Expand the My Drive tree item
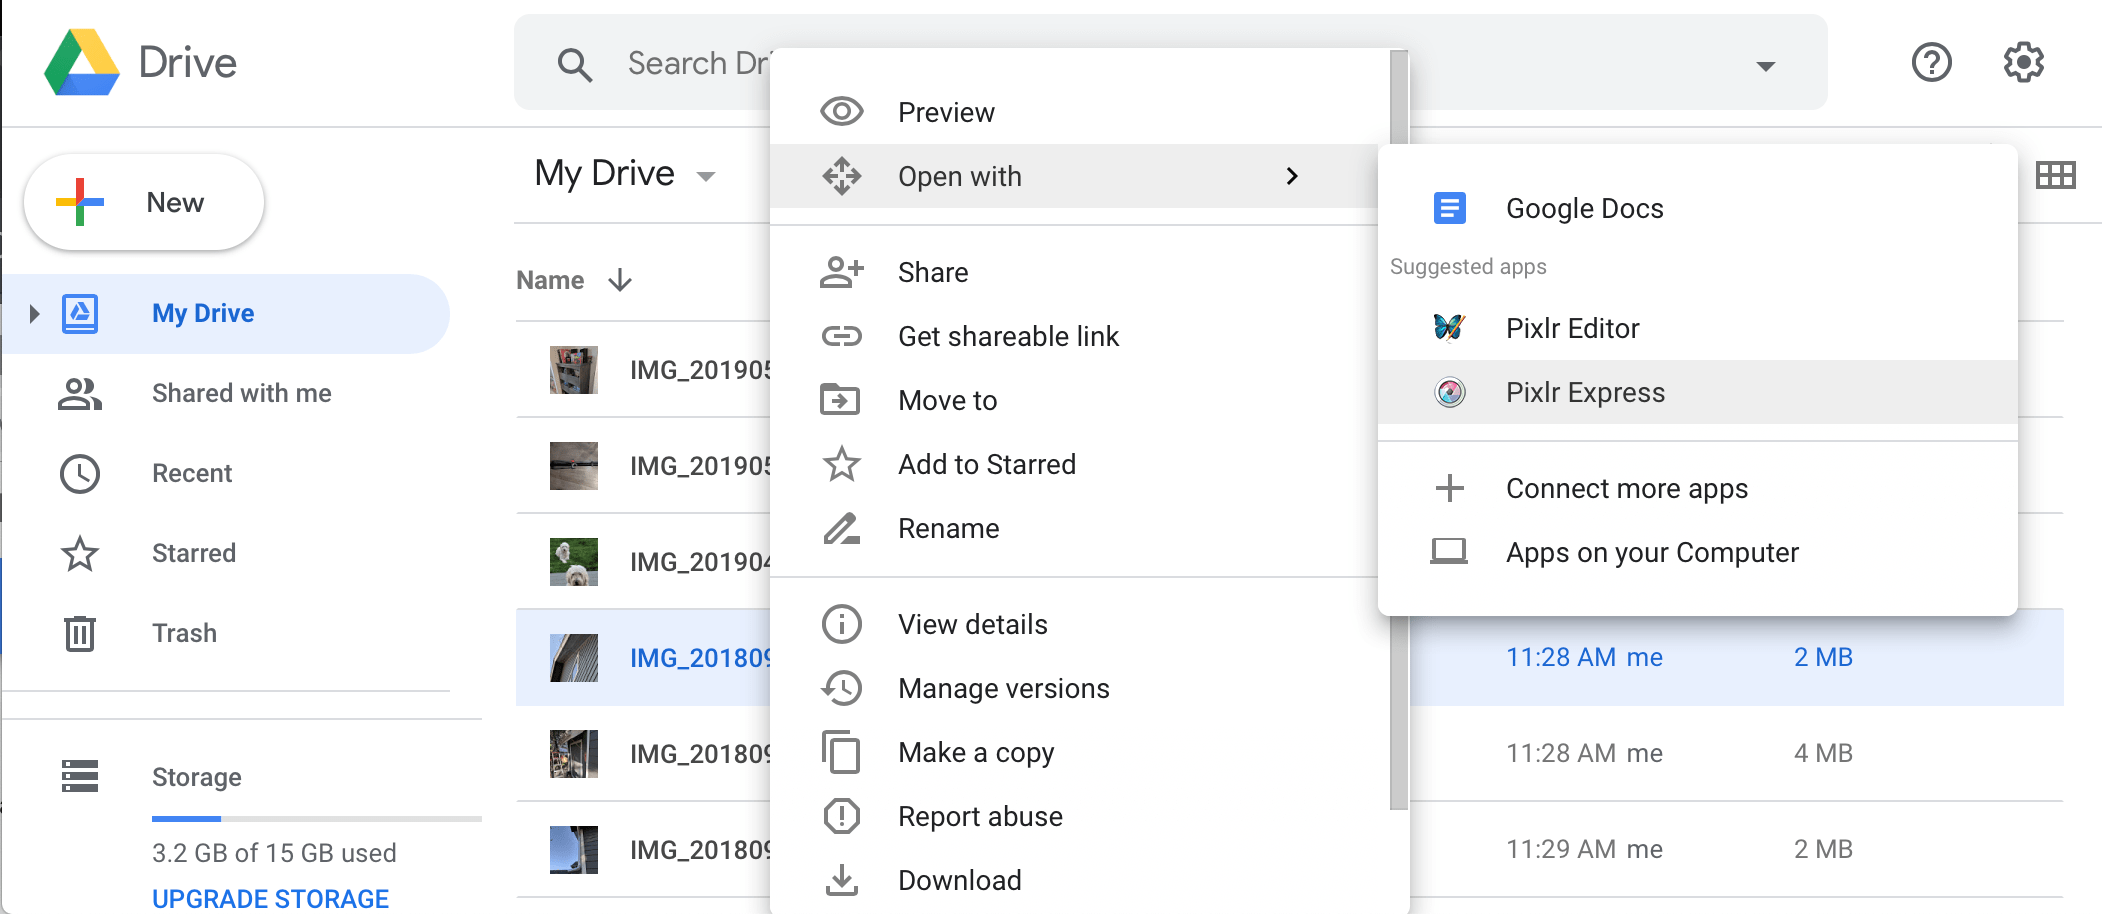Screen dimensions: 2102x914 click(x=32, y=313)
